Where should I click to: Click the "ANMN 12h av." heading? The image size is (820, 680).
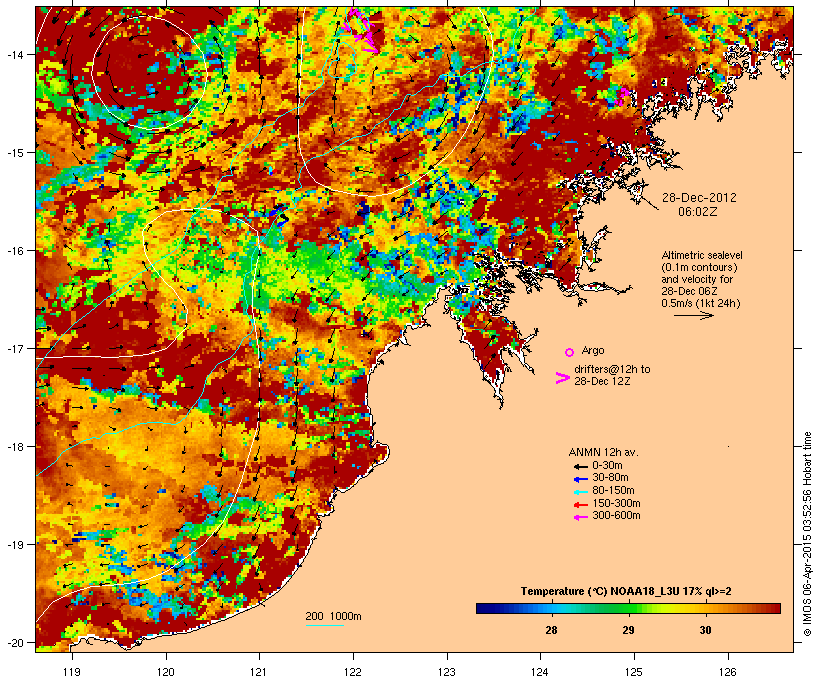tap(603, 452)
